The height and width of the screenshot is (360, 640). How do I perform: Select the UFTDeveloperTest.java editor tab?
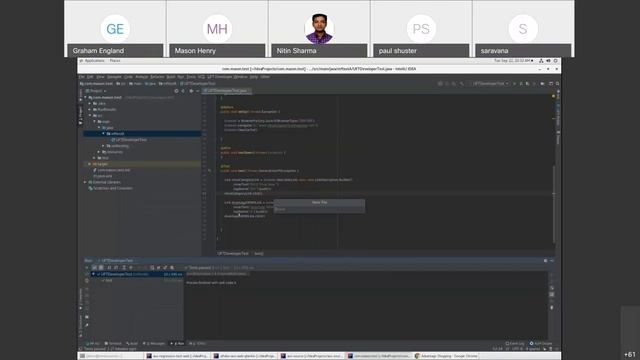[x=227, y=91]
